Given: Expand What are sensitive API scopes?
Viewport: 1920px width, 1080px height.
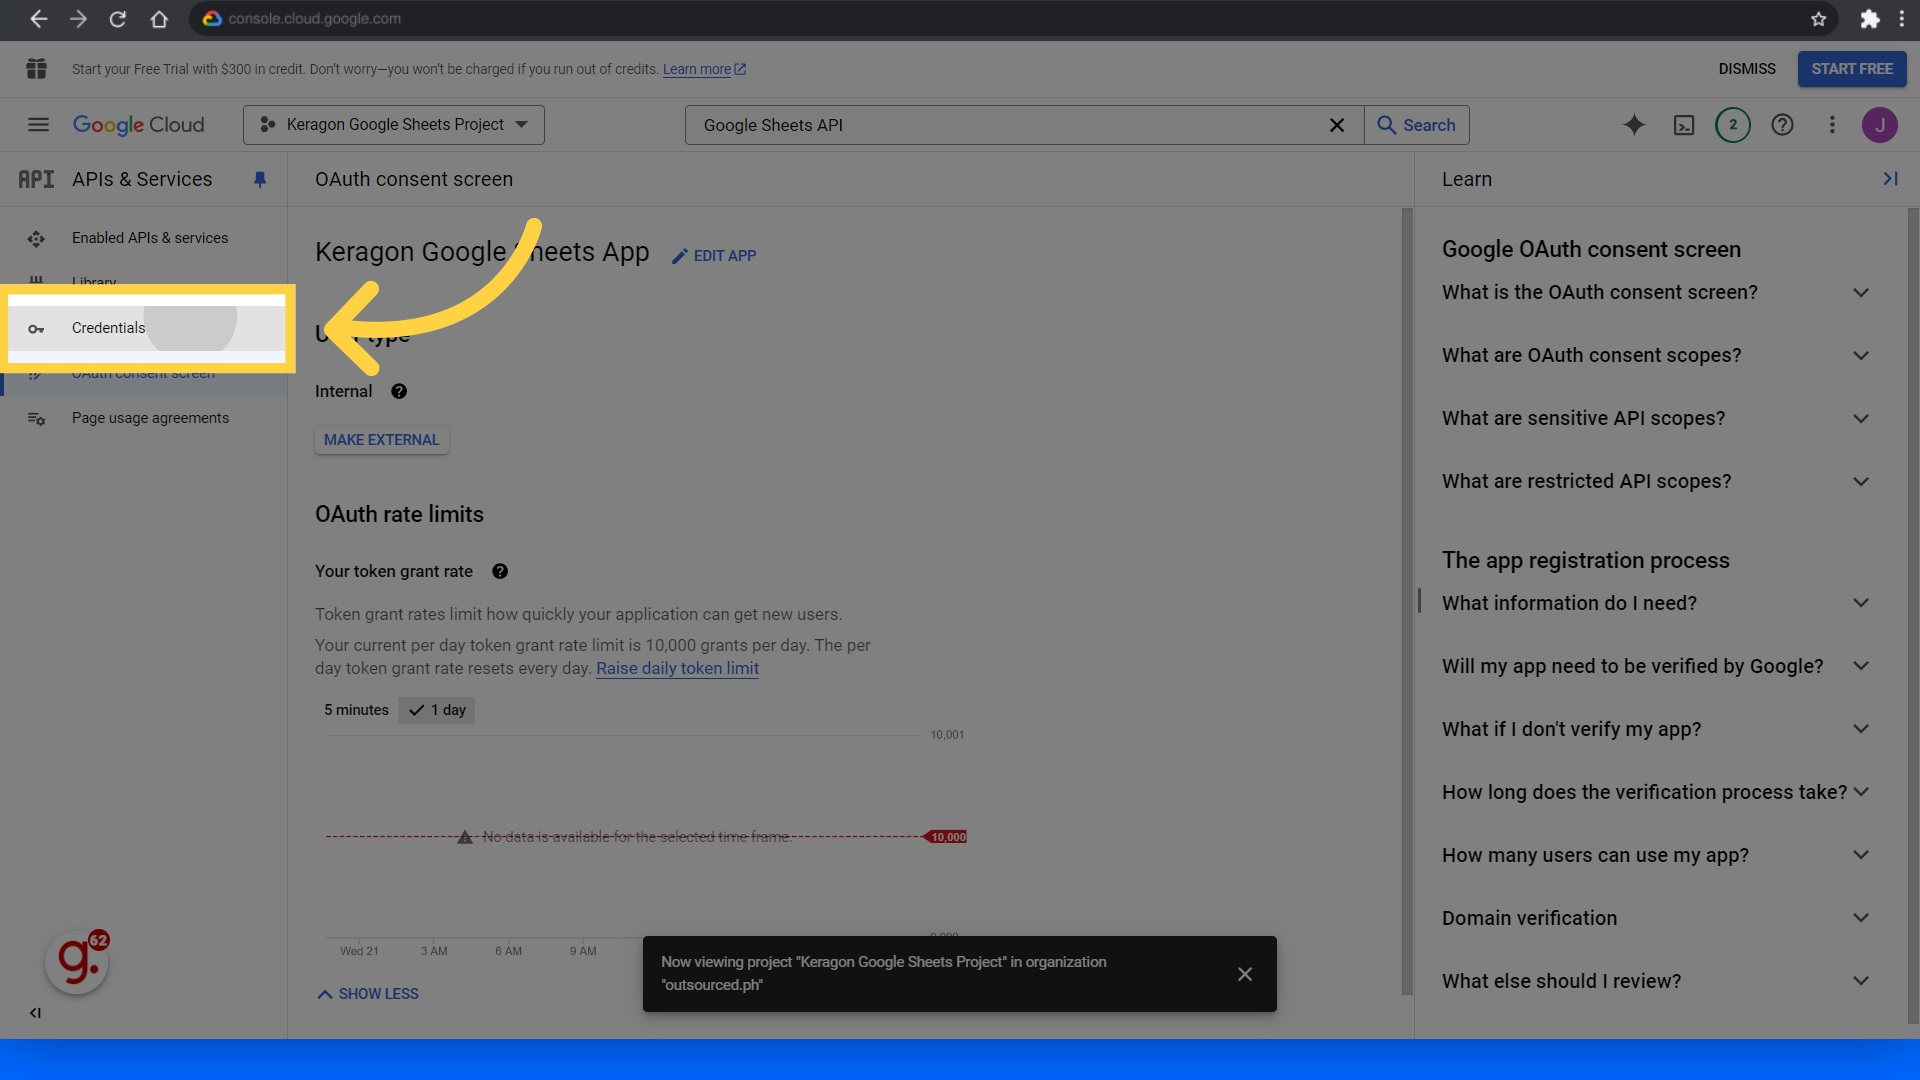Looking at the screenshot, I should (1655, 419).
